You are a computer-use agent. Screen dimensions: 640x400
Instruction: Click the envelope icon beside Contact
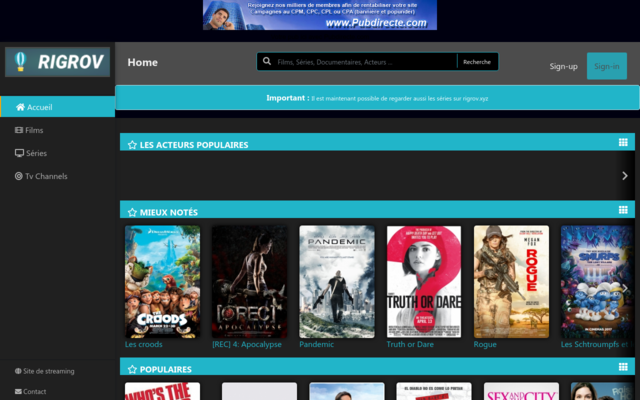(x=18, y=391)
